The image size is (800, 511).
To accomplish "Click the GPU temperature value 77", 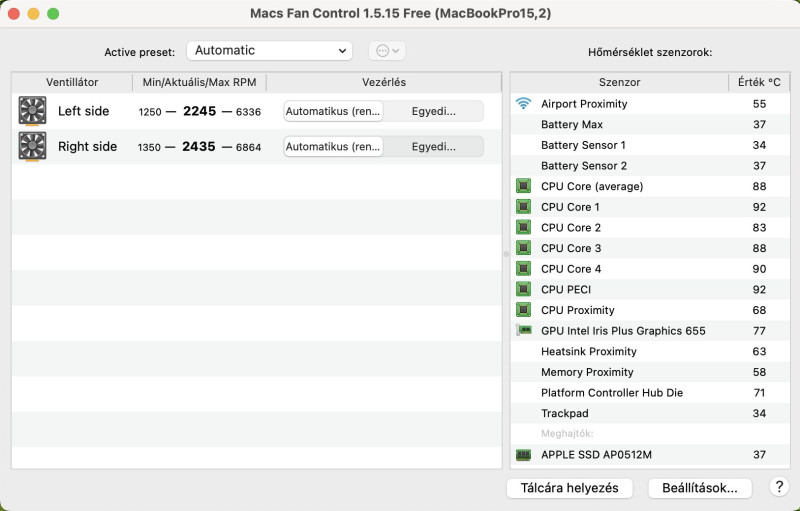I will point(759,331).
